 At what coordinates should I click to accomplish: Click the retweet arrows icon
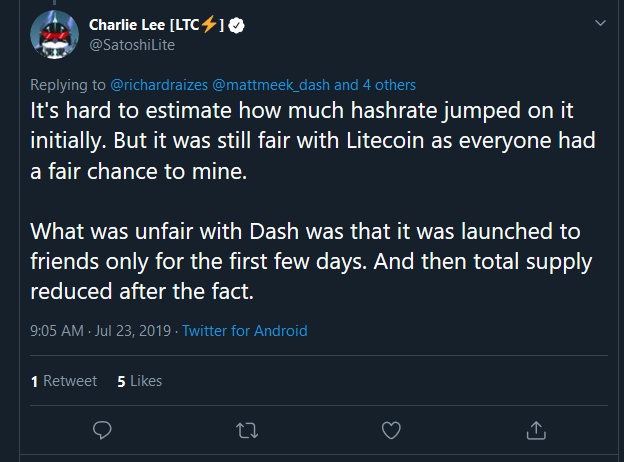pos(245,430)
